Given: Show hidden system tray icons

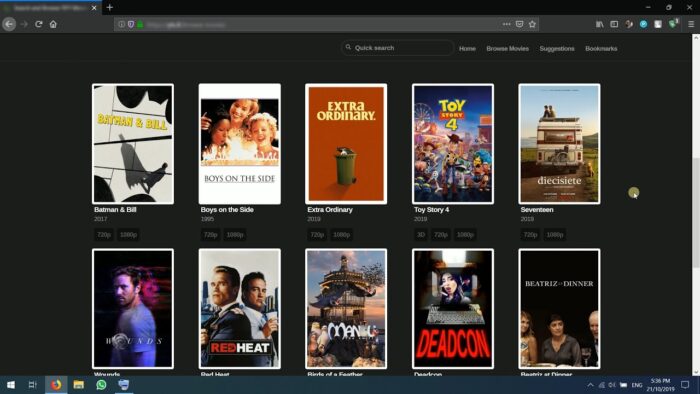Looking at the screenshot, I should [590, 385].
